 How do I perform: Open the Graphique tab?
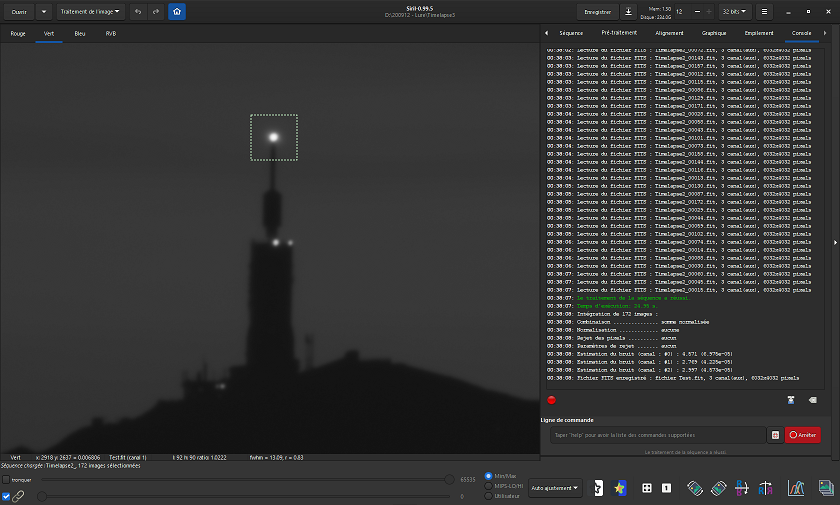pyautogui.click(x=714, y=33)
